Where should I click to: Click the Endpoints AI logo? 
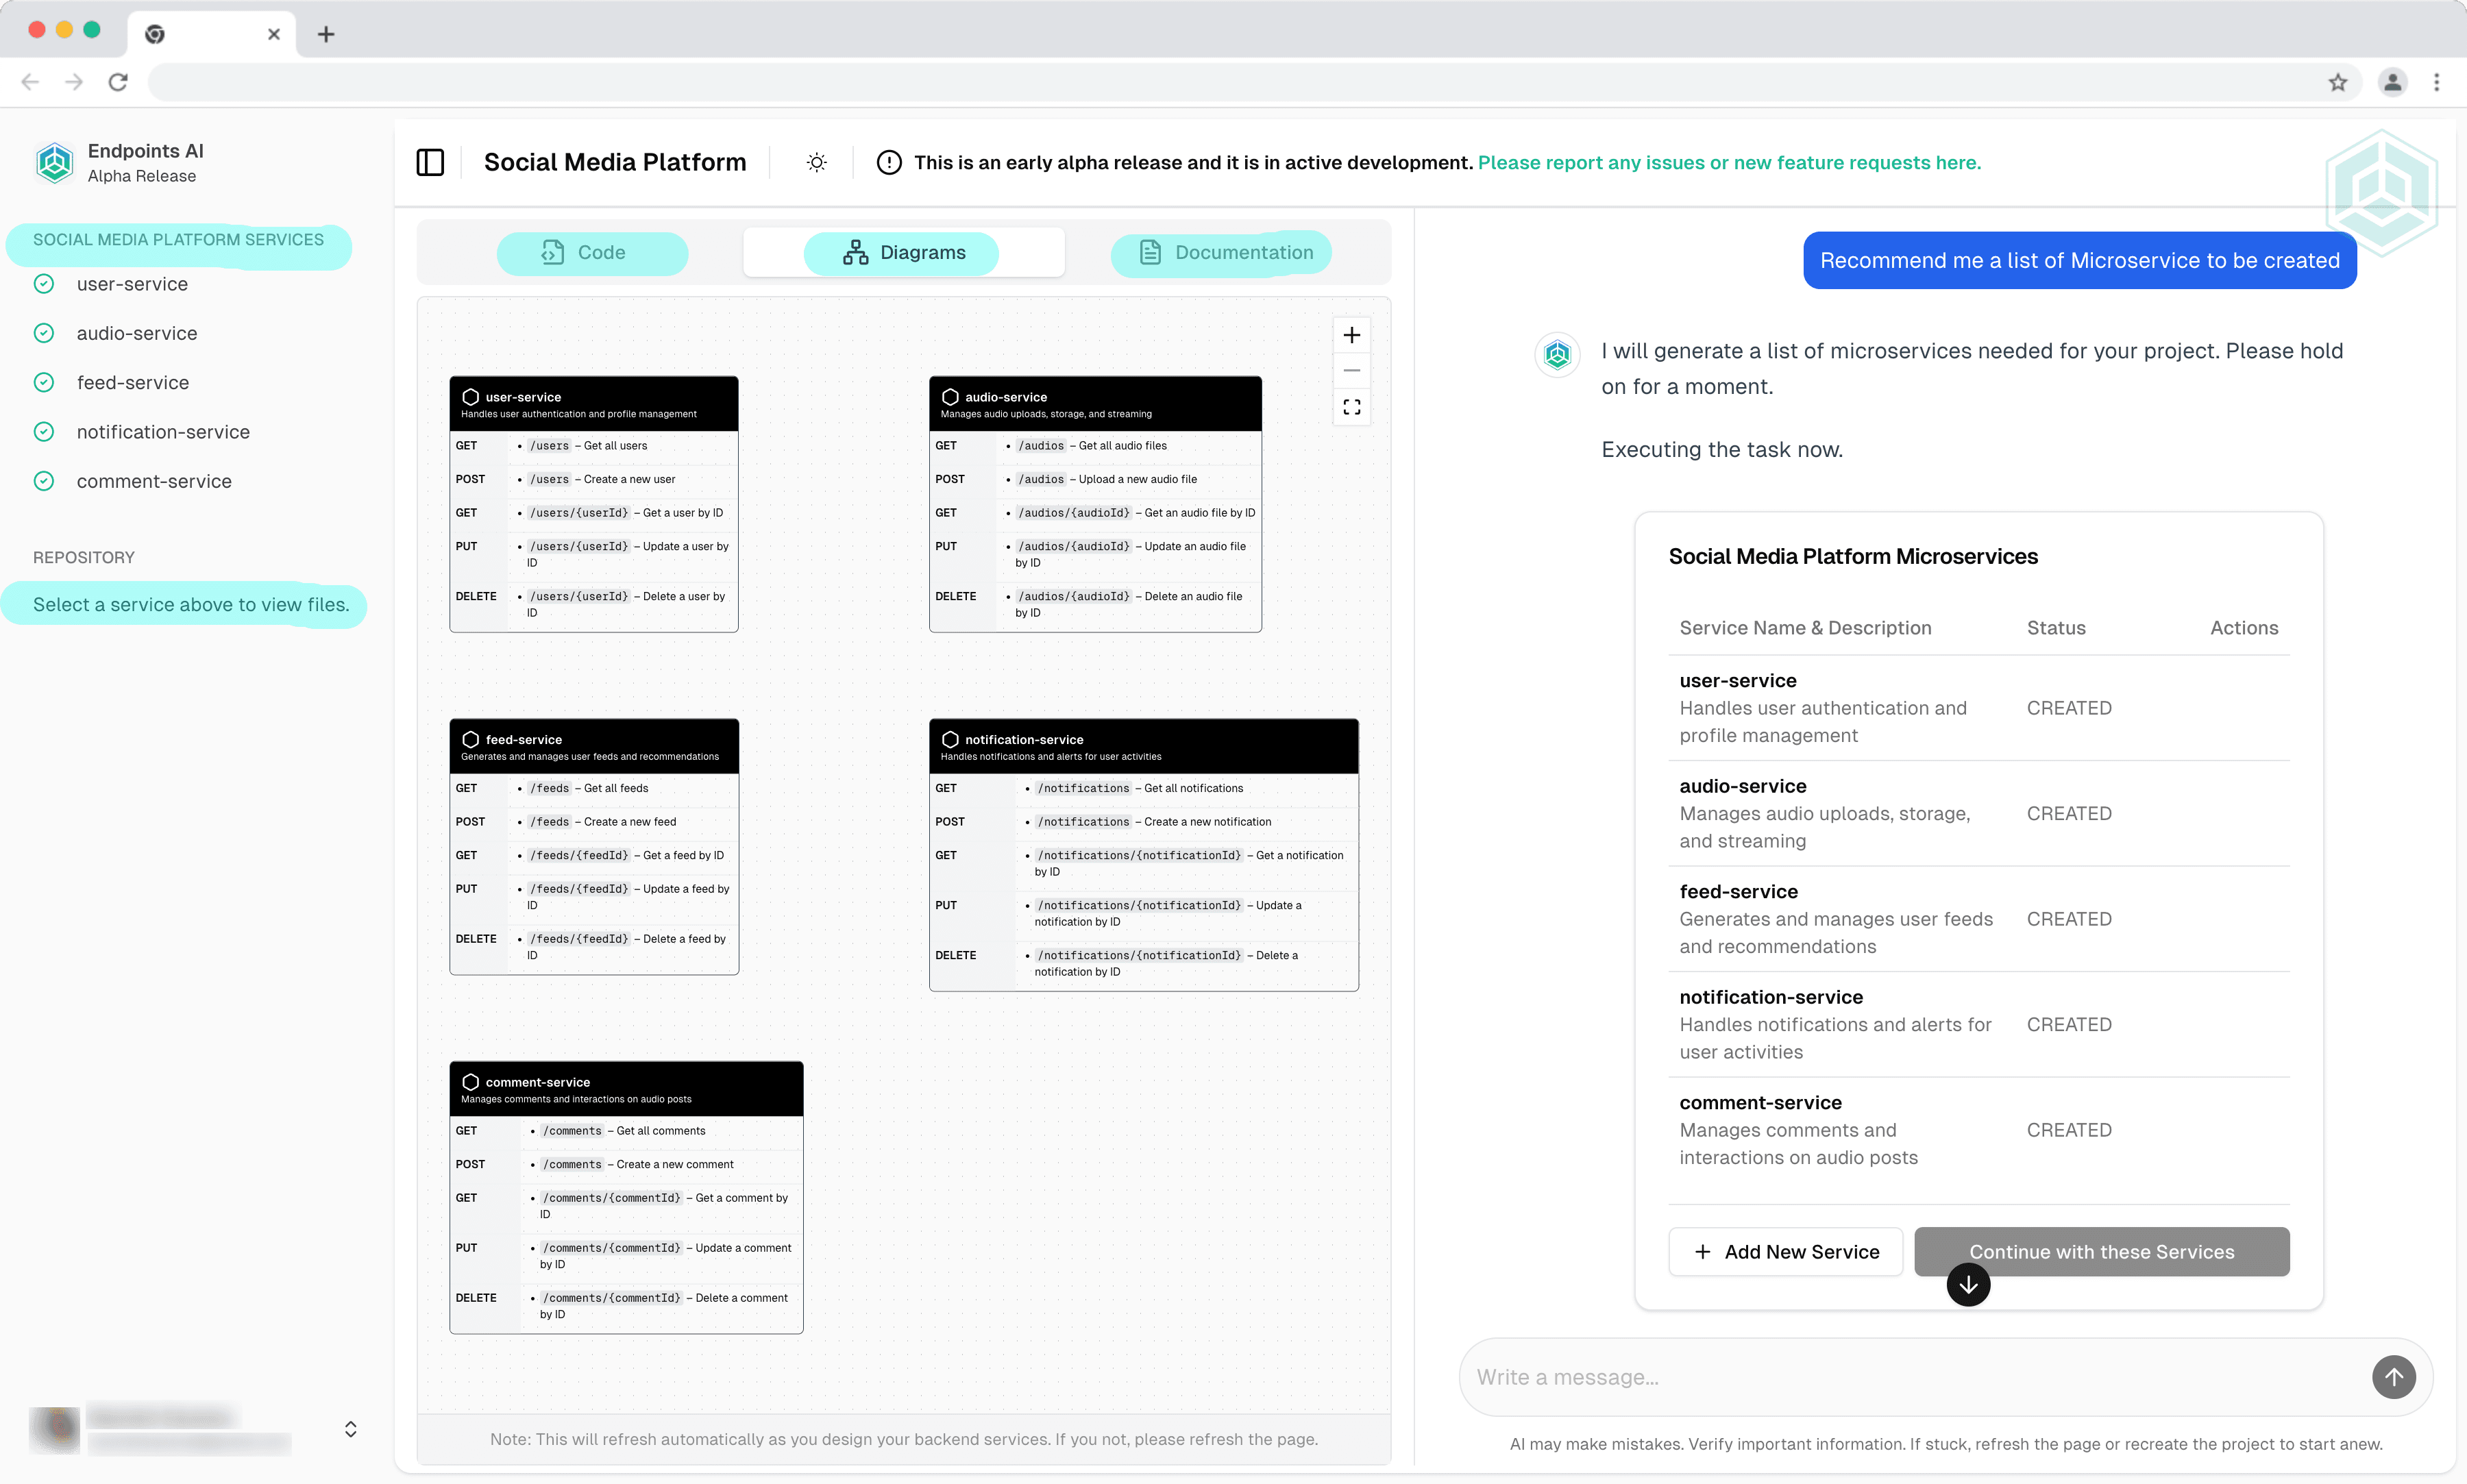(54, 162)
